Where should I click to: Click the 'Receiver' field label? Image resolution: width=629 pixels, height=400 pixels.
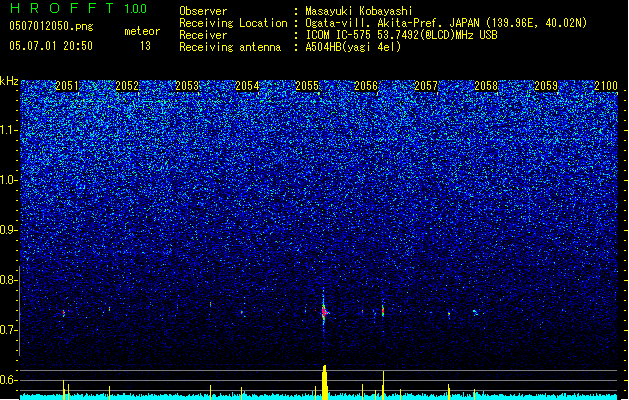(x=203, y=35)
